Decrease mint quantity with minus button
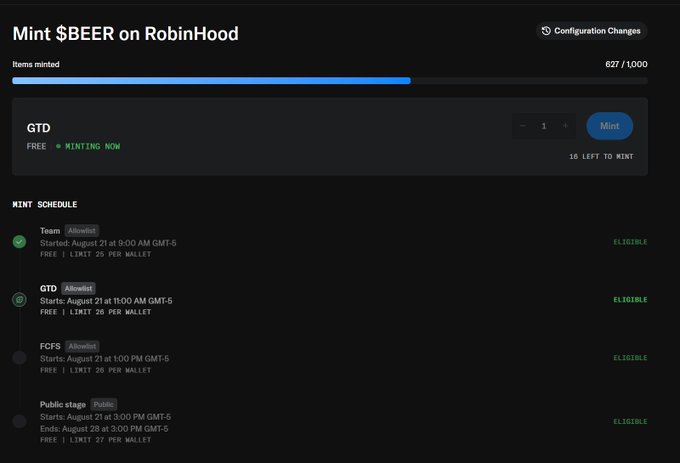Image resolution: width=680 pixels, height=463 pixels. (523, 126)
